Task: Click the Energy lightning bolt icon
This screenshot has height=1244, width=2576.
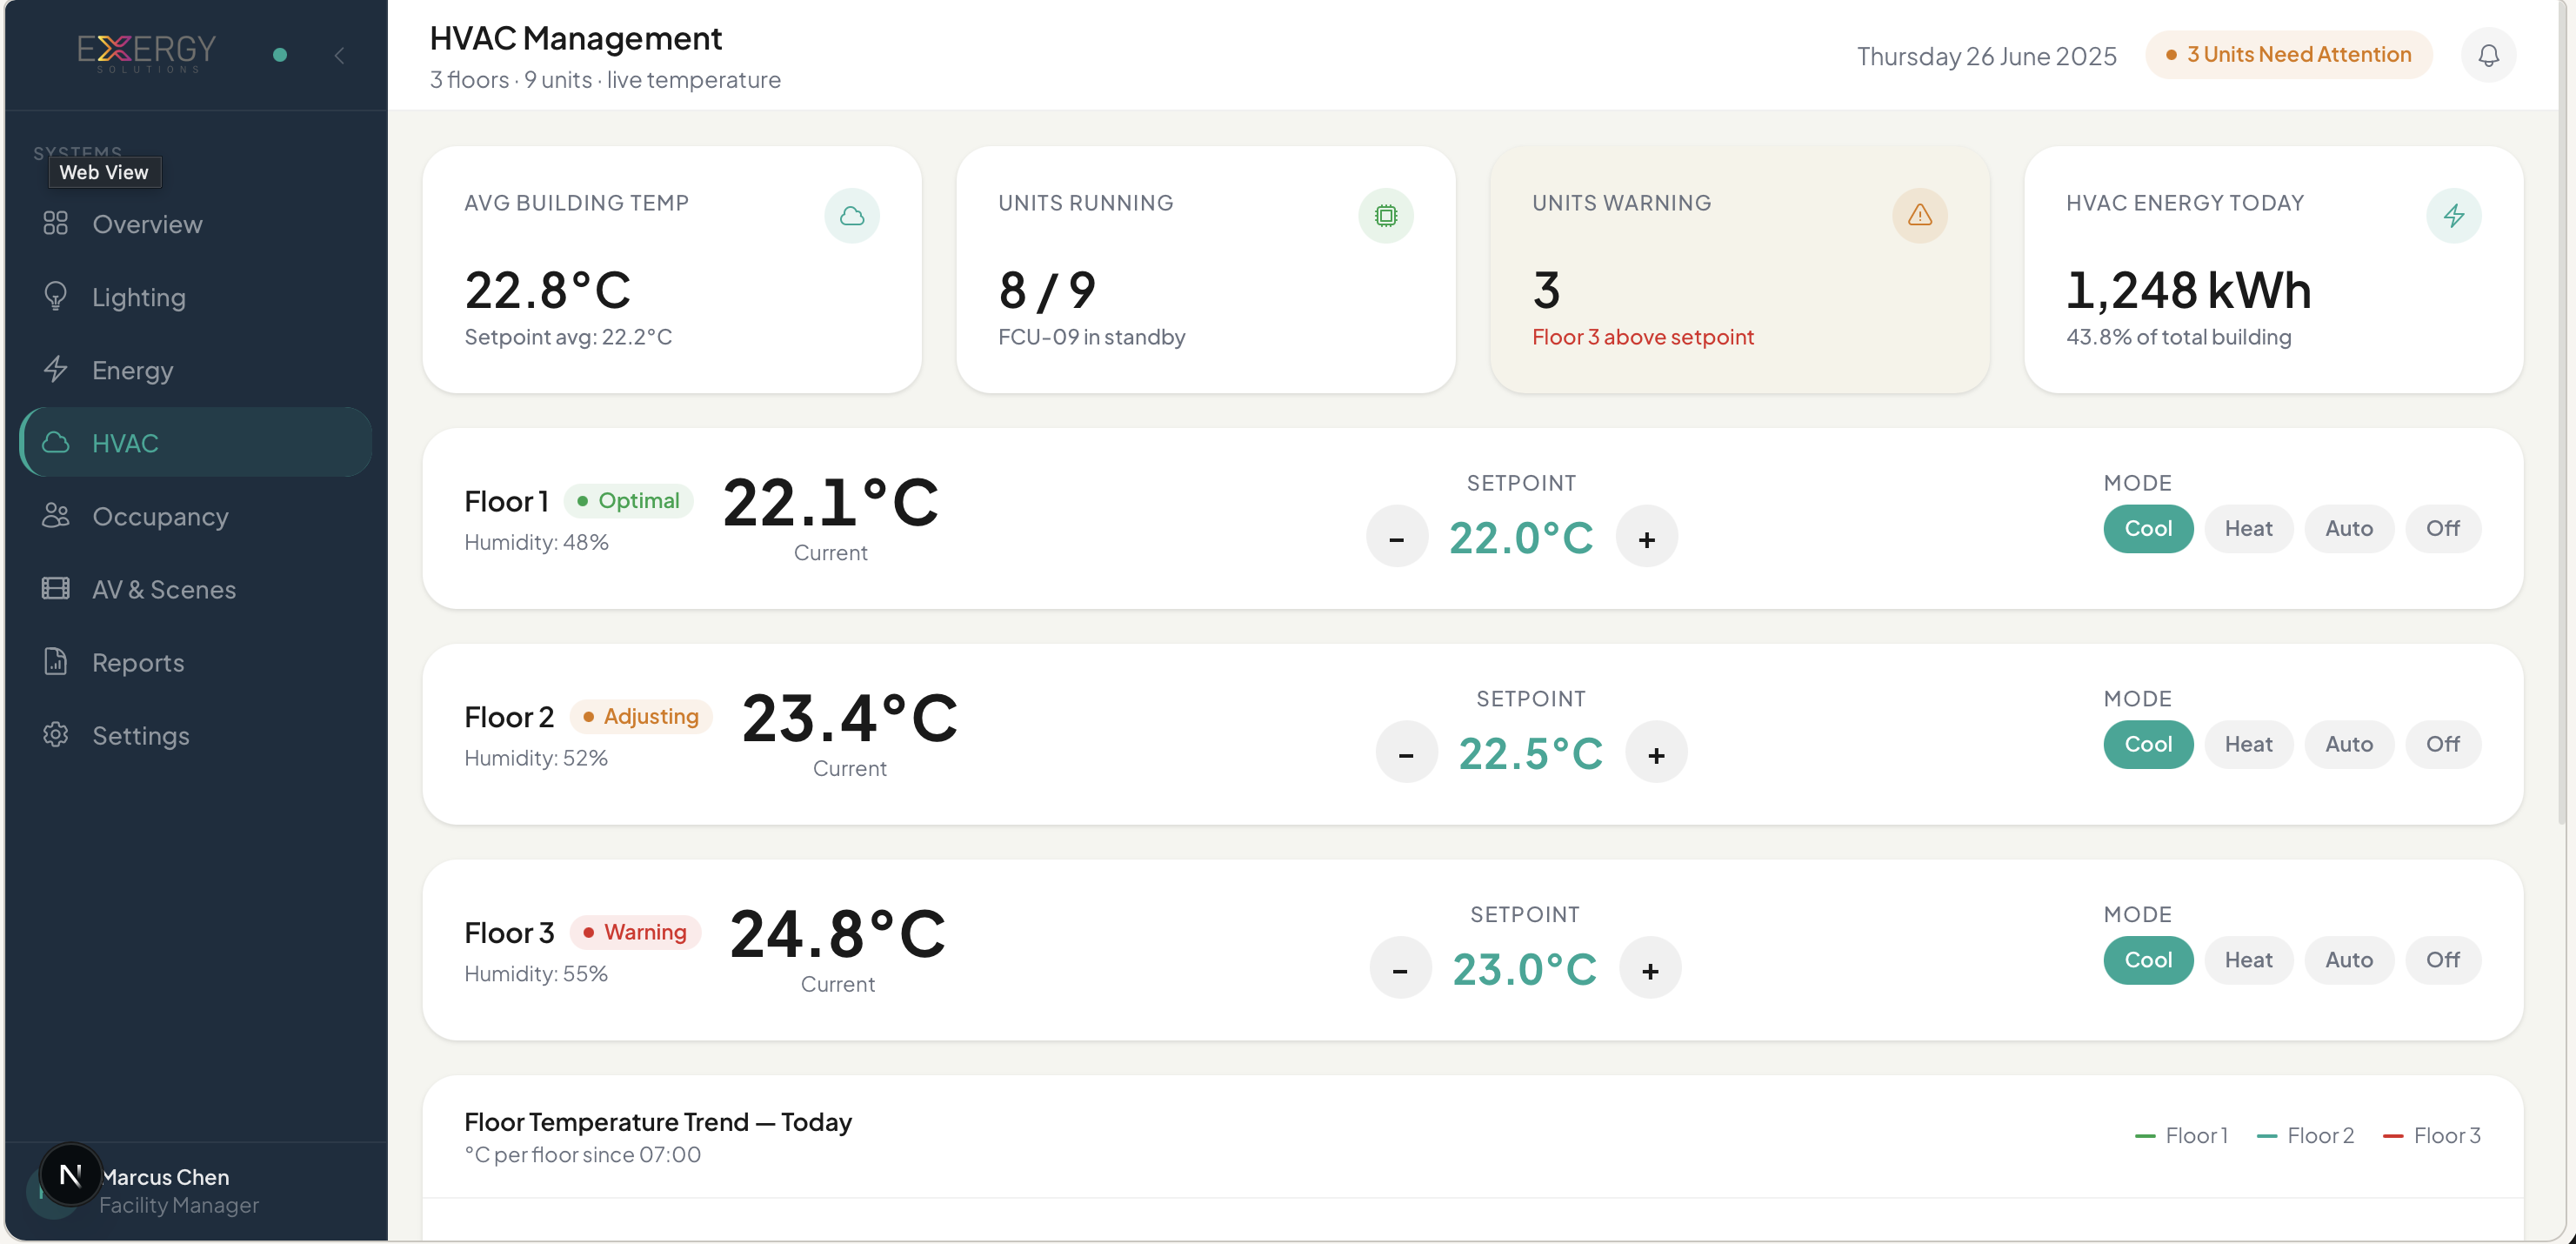Action: 56,369
